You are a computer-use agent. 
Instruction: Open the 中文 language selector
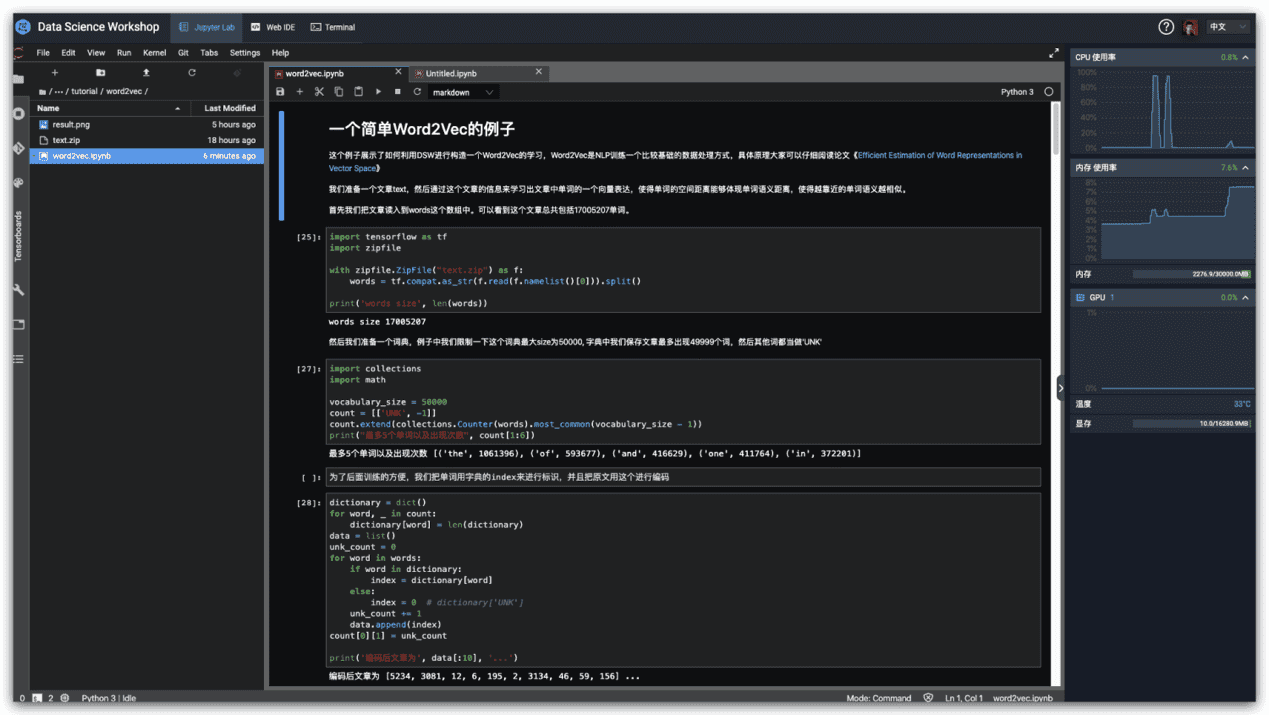(x=1228, y=27)
